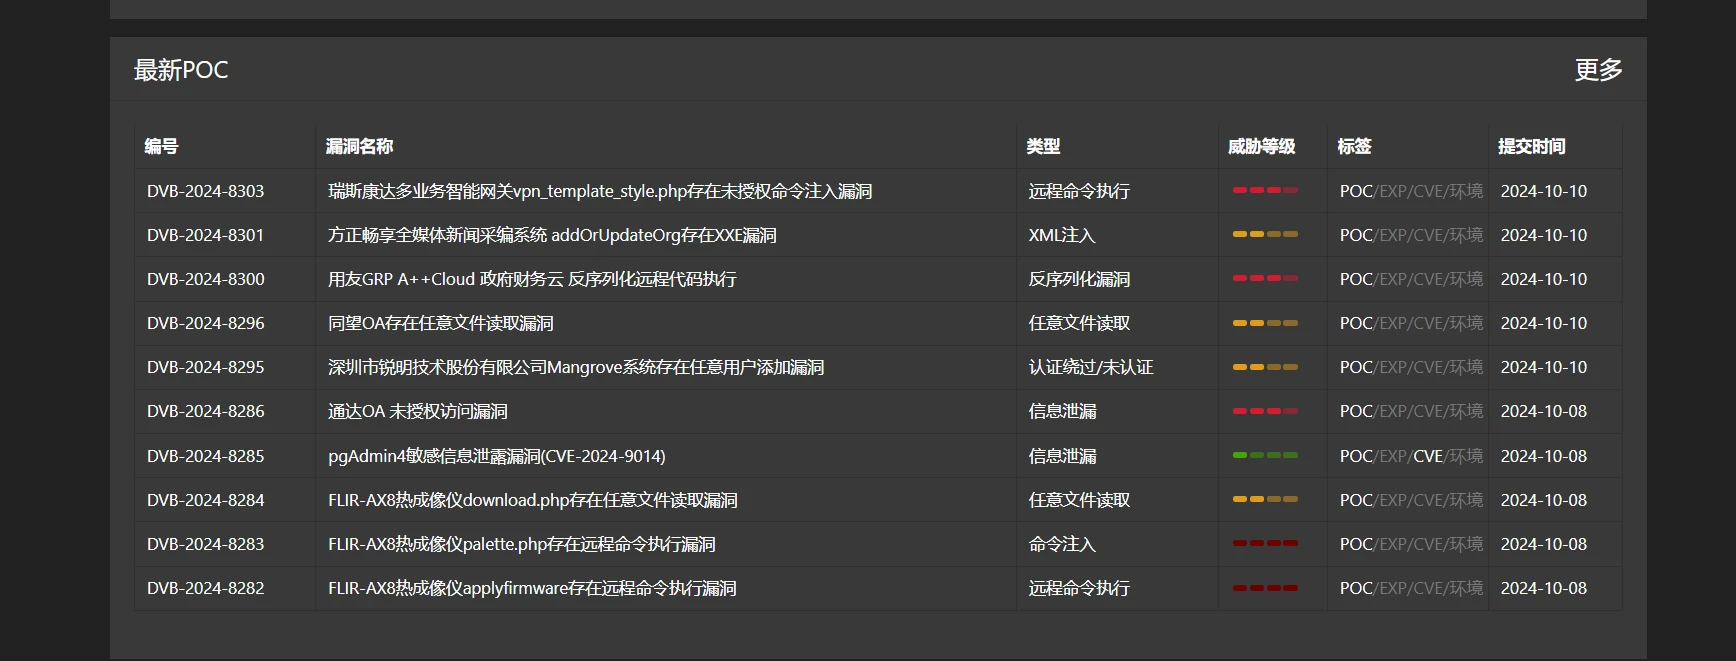The width and height of the screenshot is (1736, 661).
Task: Click red threat level bar for DVB-2024-8303
Action: point(1265,190)
